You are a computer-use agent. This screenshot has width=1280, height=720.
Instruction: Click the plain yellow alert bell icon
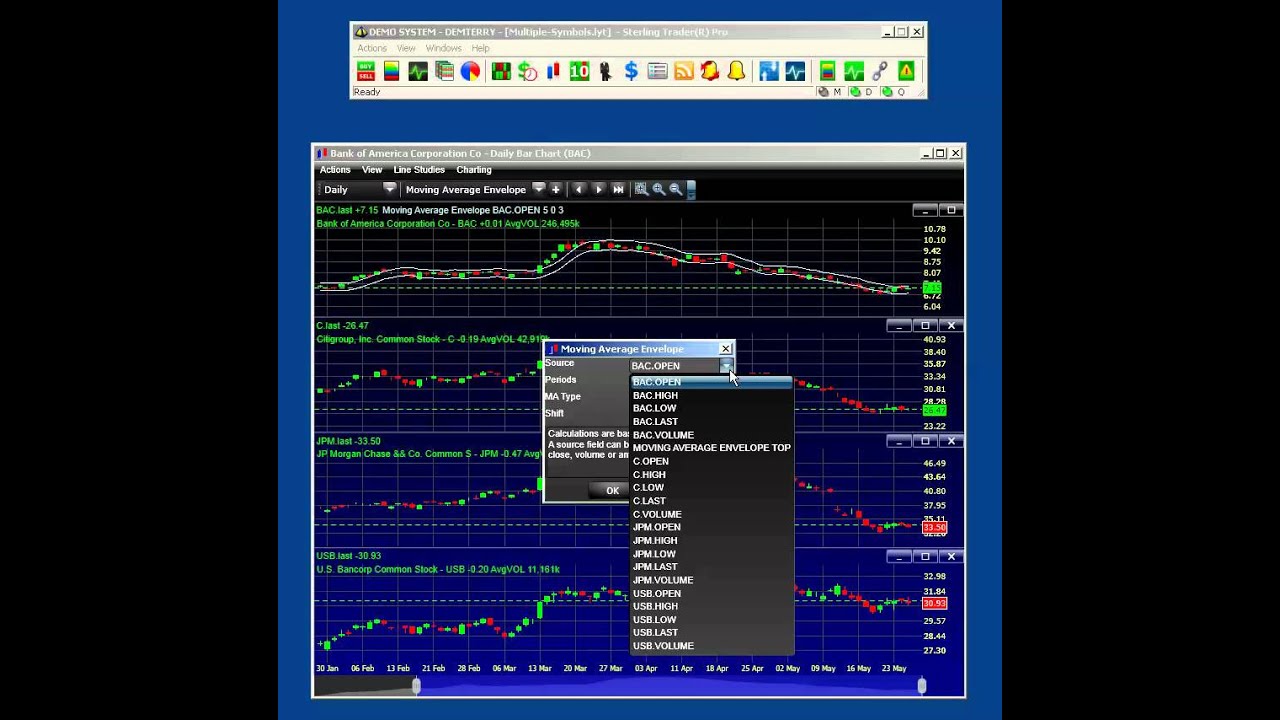(736, 71)
